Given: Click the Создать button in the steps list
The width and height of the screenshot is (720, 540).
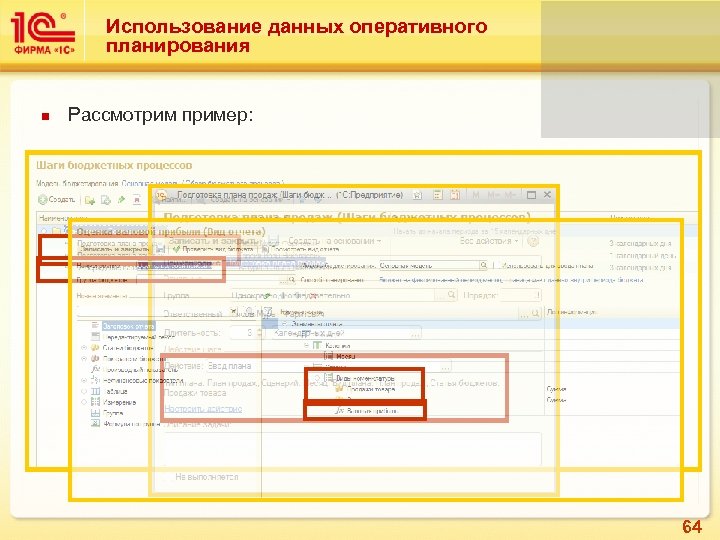Looking at the screenshot, I should (57, 200).
